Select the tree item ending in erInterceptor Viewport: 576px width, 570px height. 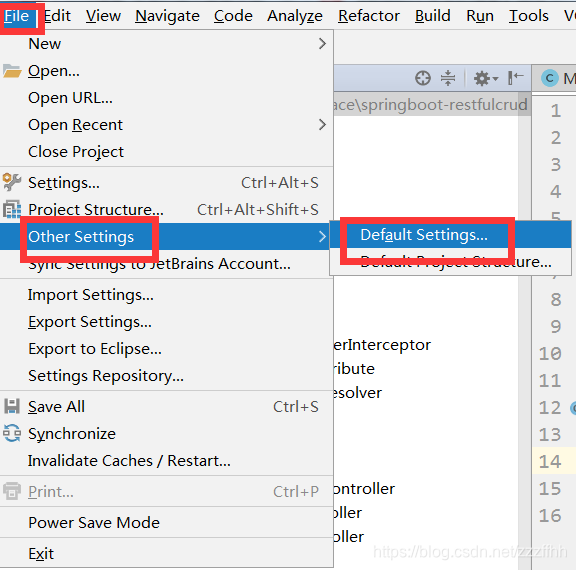pyautogui.click(x=382, y=345)
